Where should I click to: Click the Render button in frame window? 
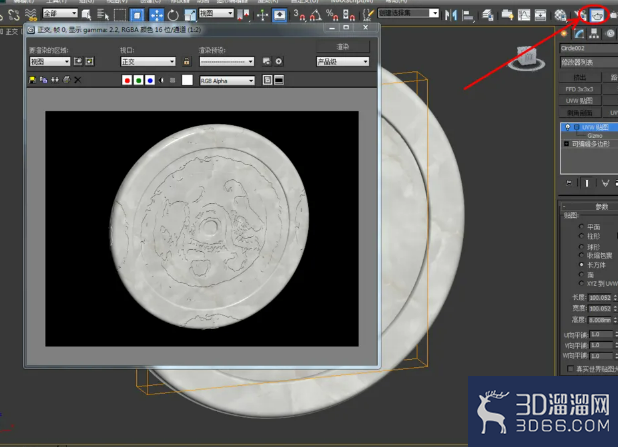coord(343,47)
